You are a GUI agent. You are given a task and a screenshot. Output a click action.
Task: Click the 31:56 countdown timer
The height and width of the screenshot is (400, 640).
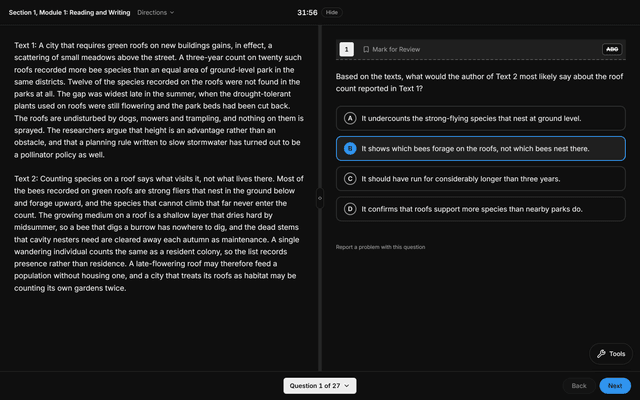(x=307, y=13)
